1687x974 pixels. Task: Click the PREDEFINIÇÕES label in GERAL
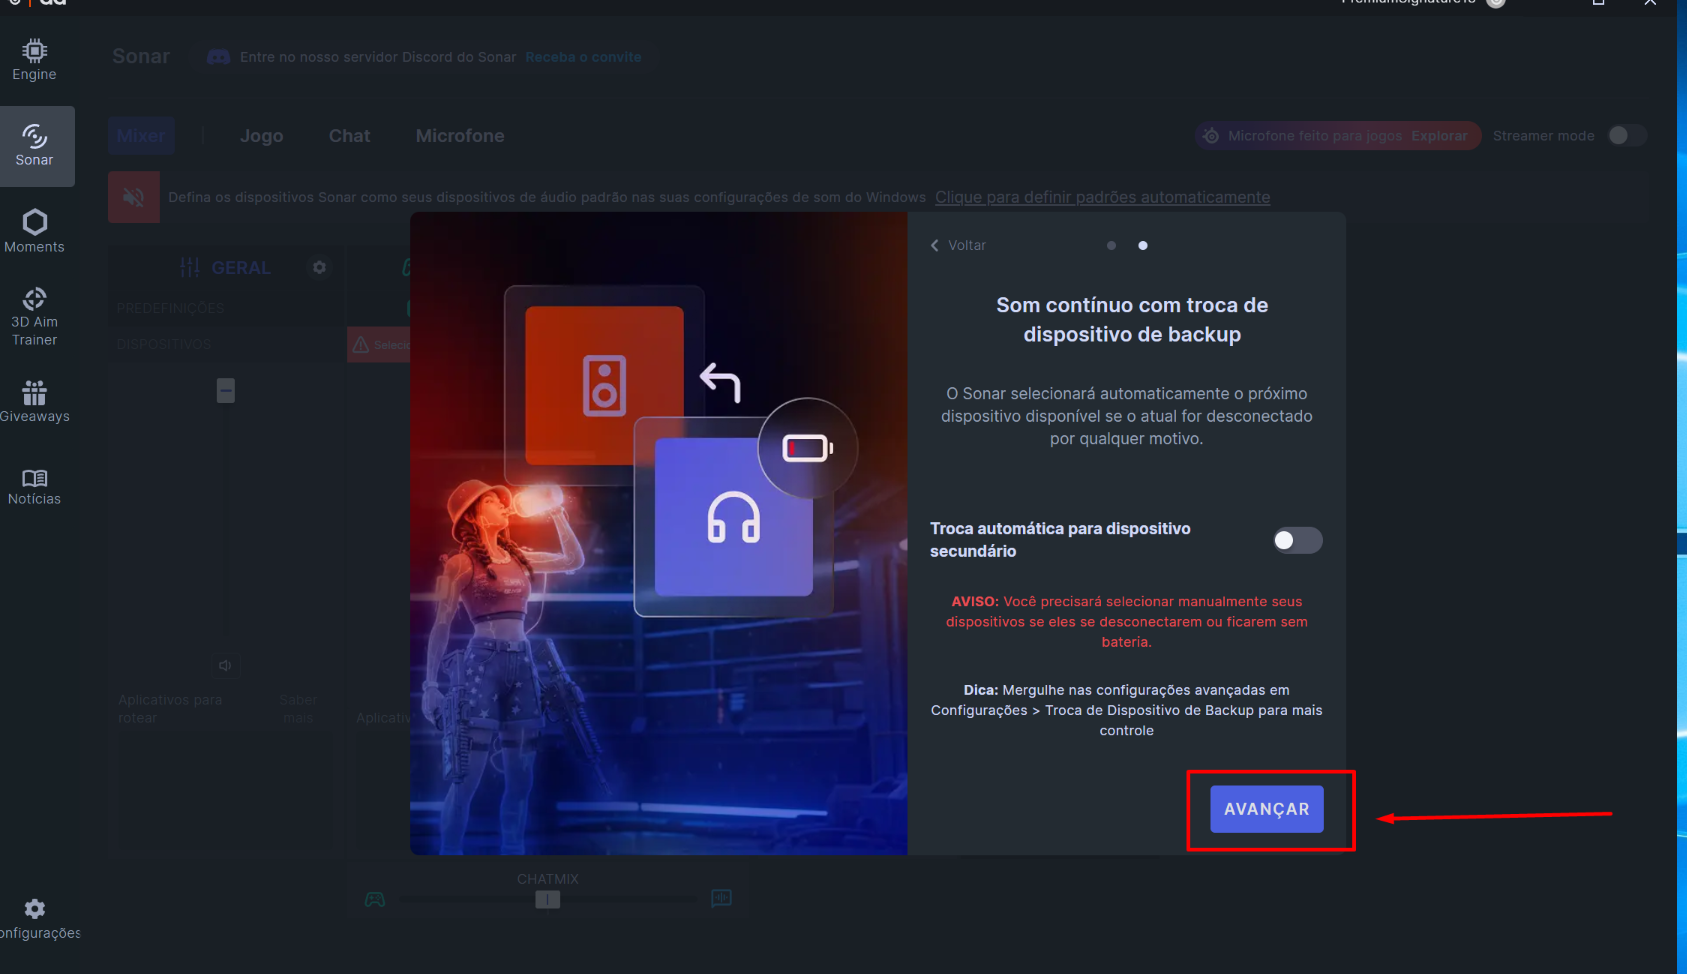(x=170, y=308)
